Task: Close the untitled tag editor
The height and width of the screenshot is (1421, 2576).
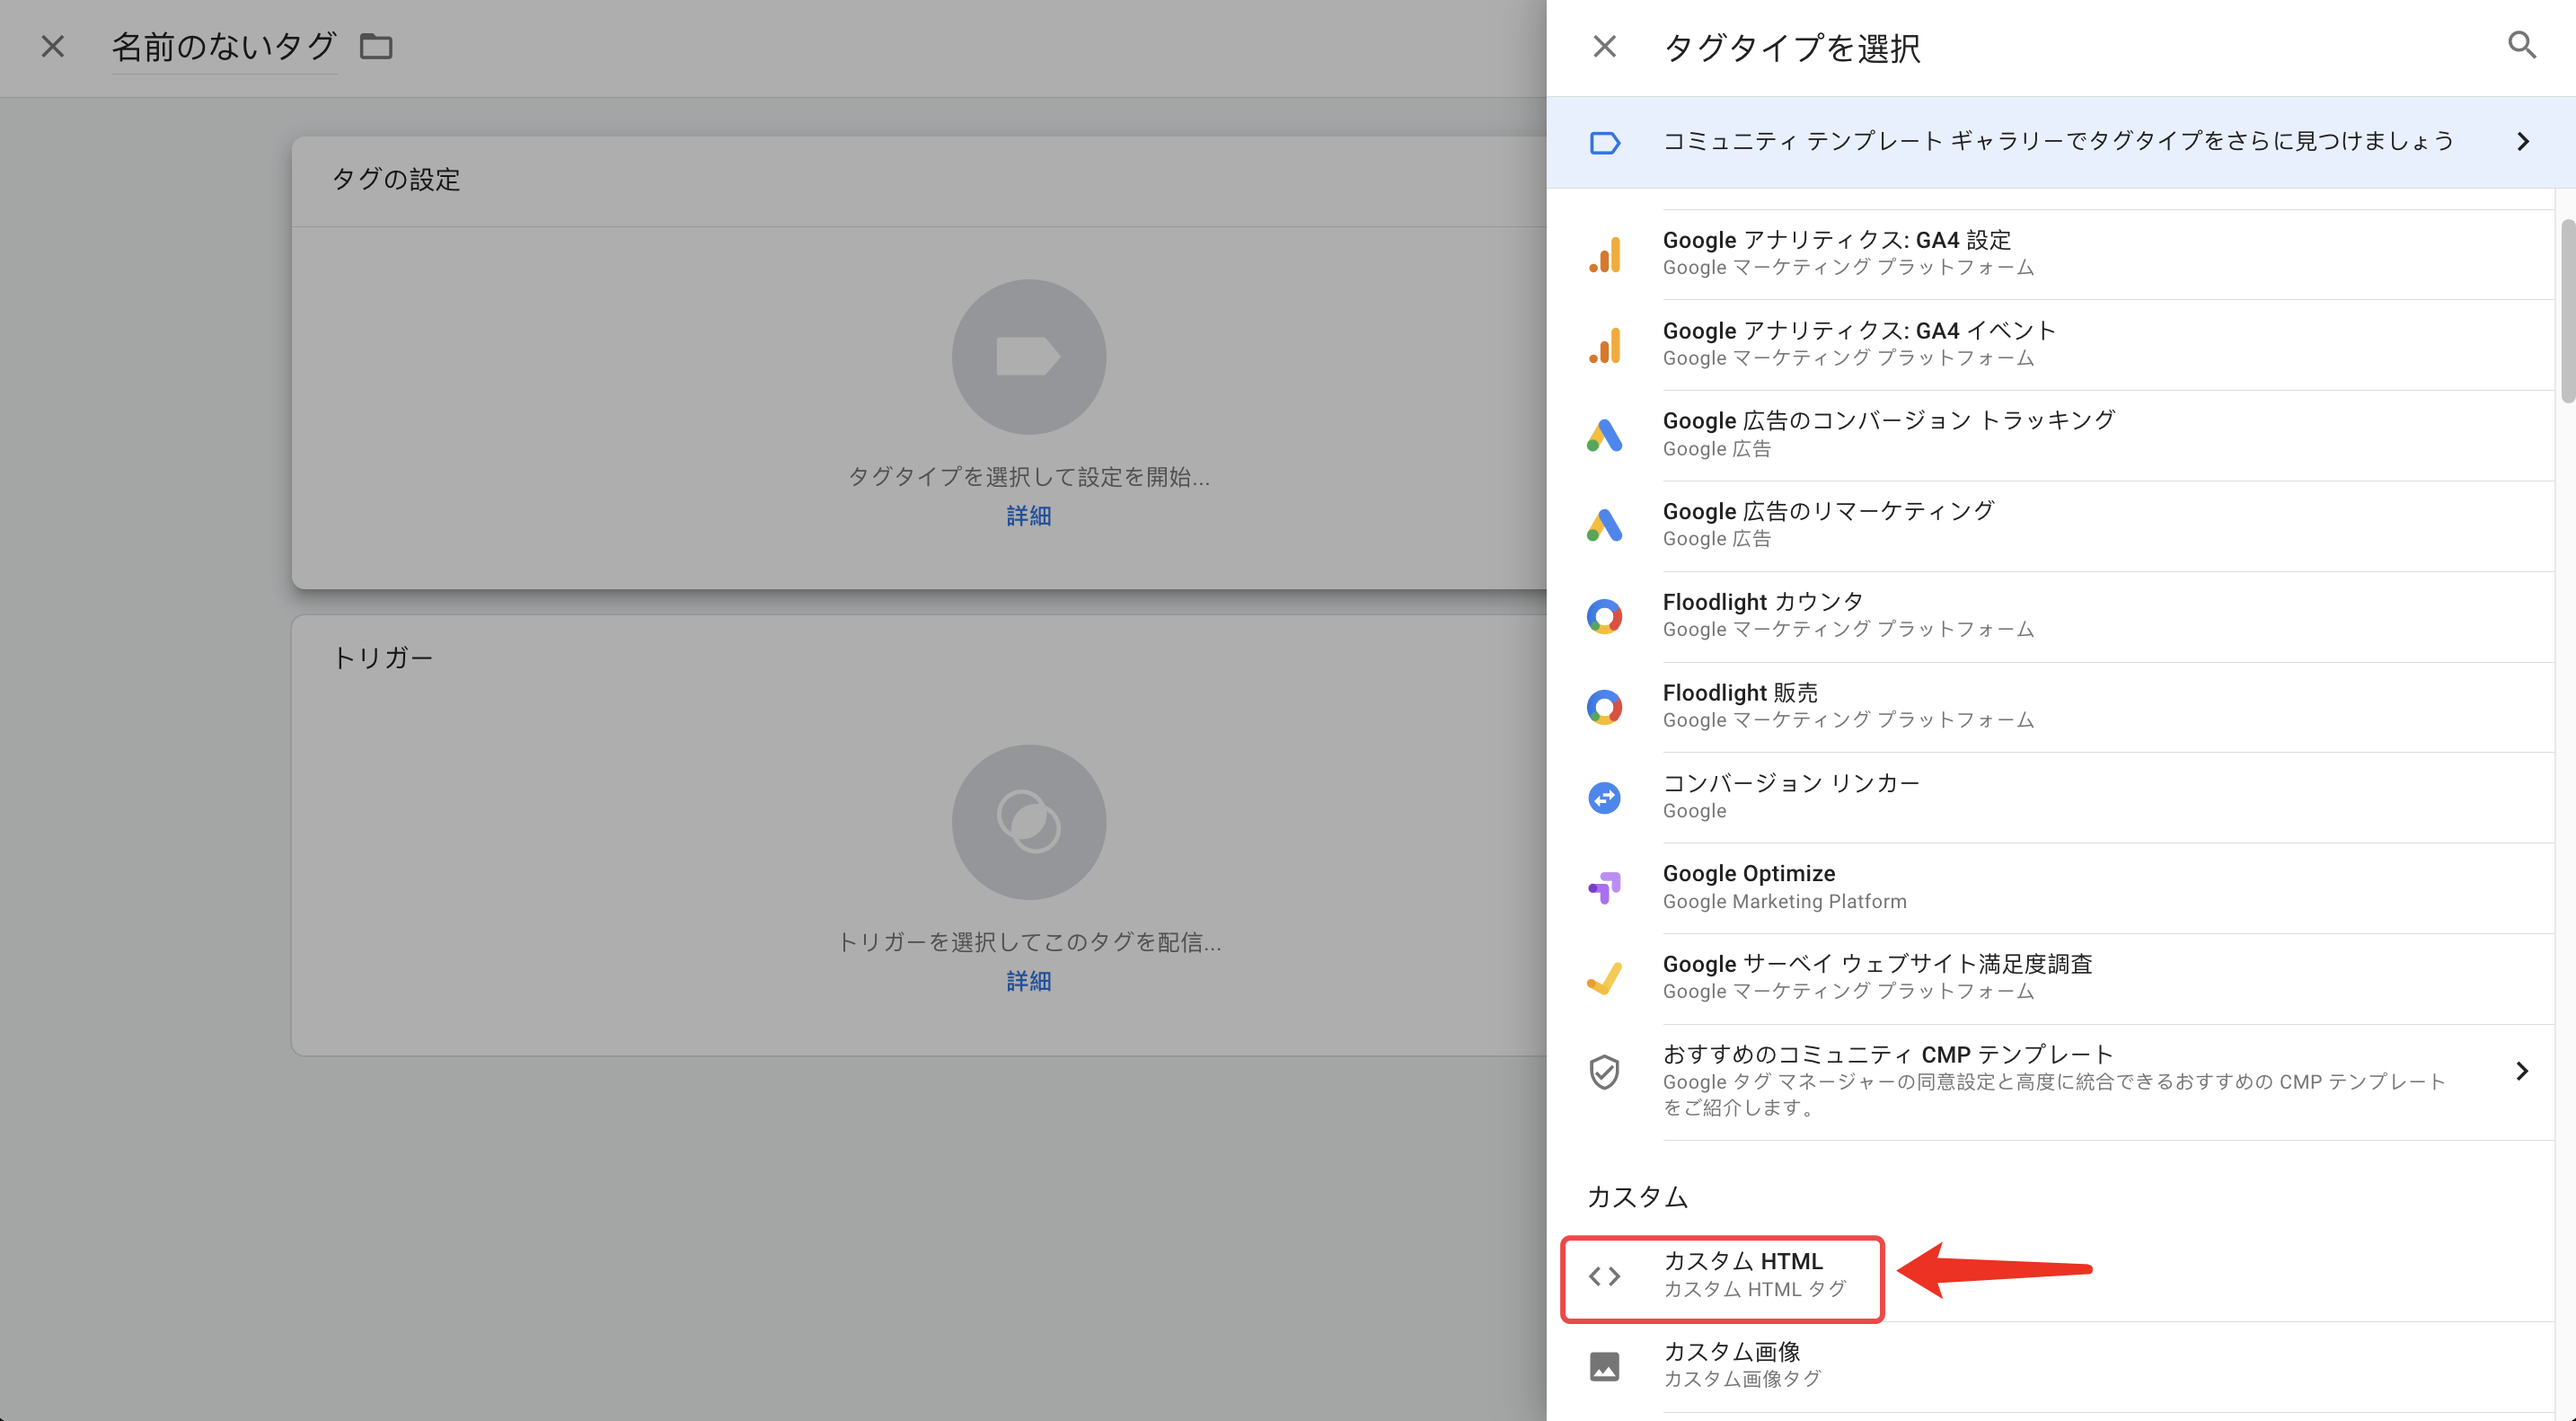Action: [x=53, y=46]
